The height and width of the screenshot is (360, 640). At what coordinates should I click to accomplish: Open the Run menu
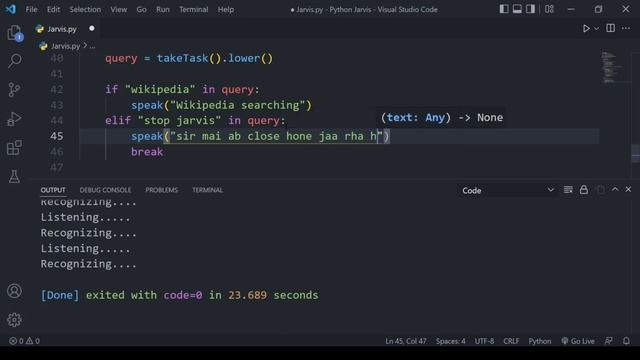point(162,9)
